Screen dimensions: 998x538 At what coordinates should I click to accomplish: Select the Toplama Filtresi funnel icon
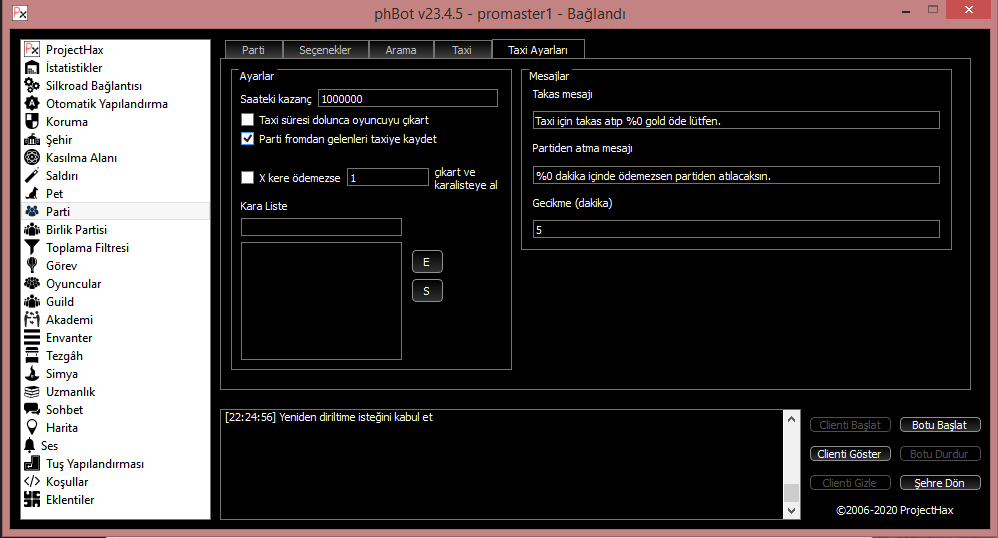[32, 248]
